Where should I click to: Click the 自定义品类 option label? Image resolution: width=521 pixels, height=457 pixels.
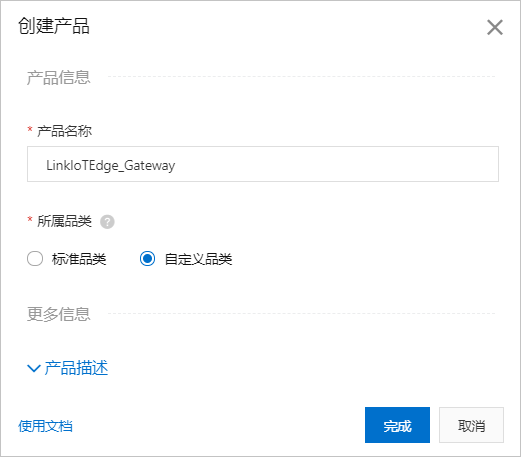click(x=198, y=259)
